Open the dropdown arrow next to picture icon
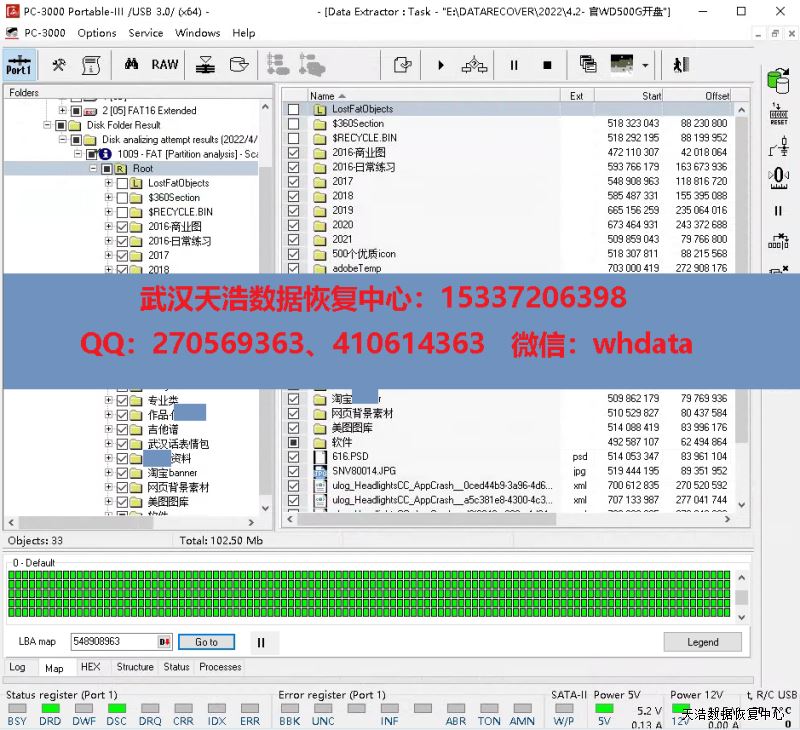This screenshot has height=730, width=800. (x=646, y=65)
